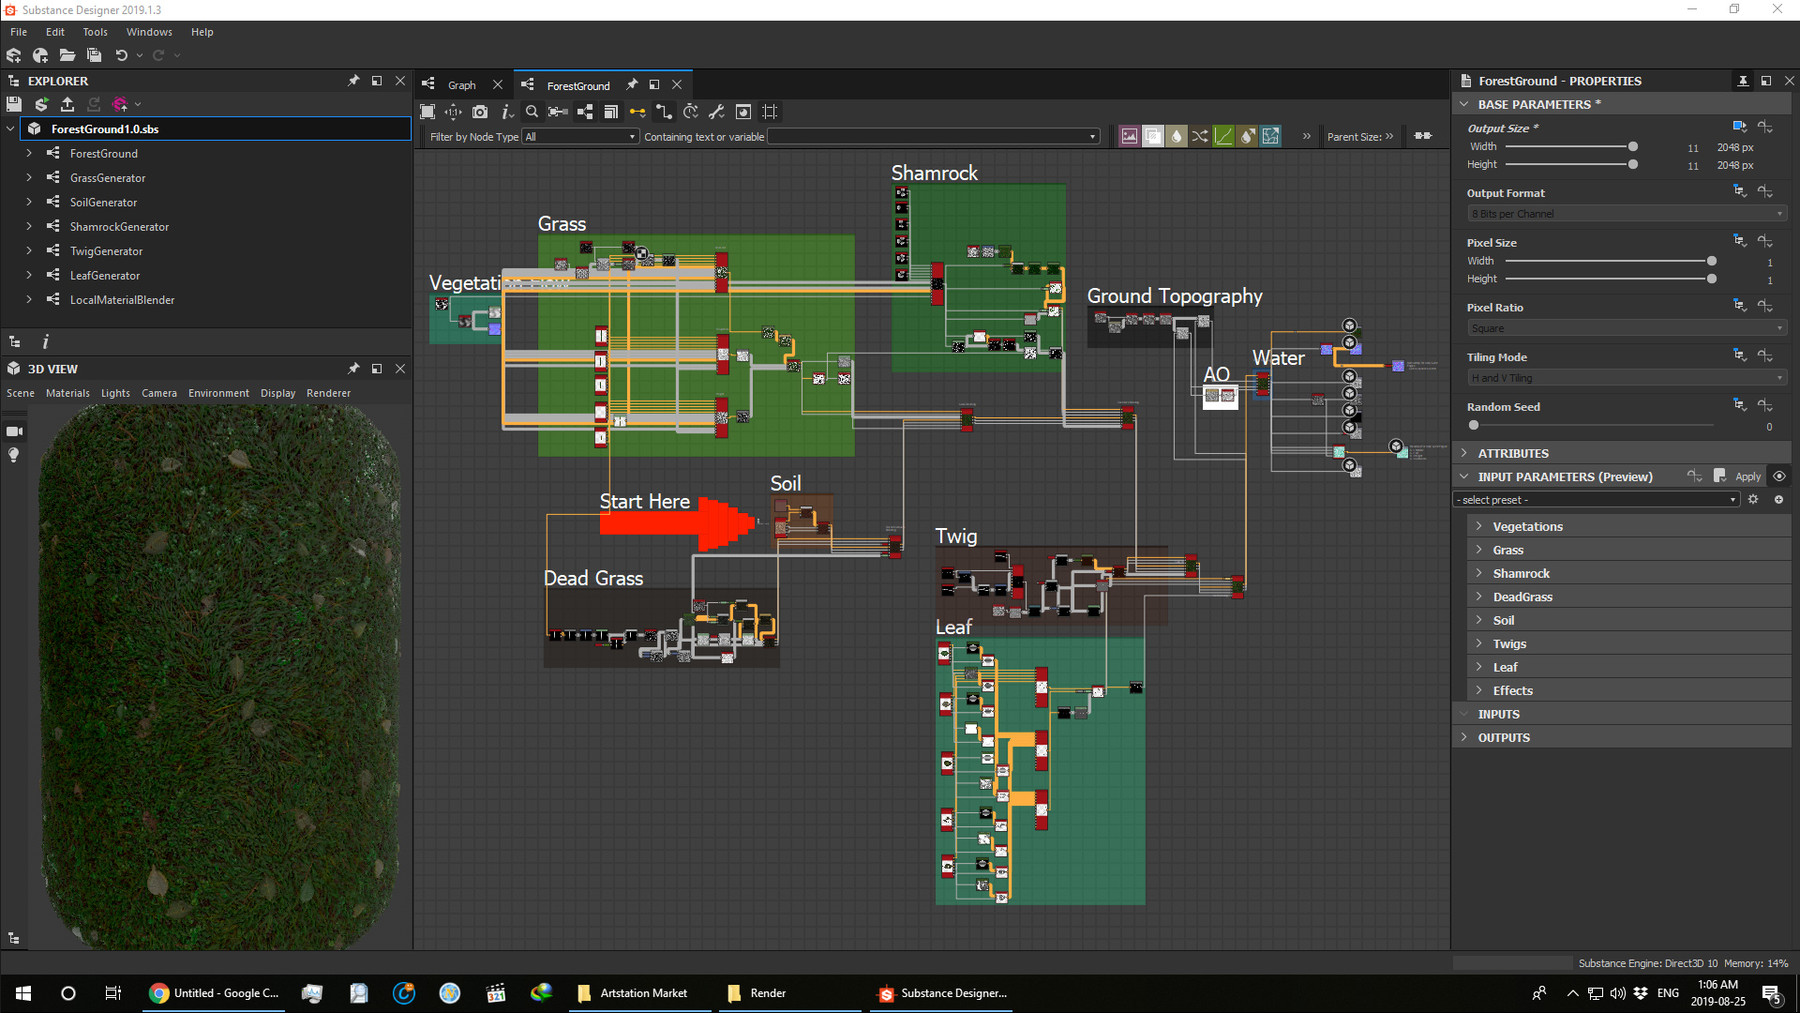This screenshot has width=1800, height=1013.
Task: Click the camera screenshot icon in graph toolbar
Action: coord(480,112)
